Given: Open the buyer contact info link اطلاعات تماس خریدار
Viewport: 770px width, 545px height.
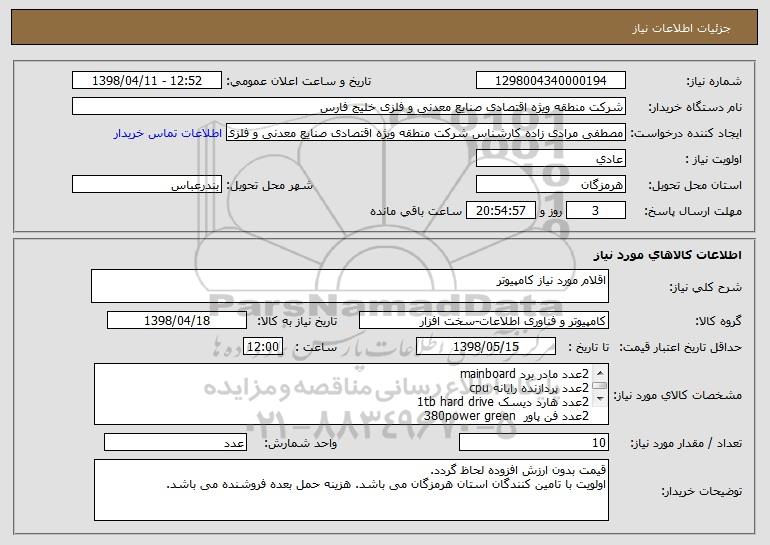Looking at the screenshot, I should 167,133.
